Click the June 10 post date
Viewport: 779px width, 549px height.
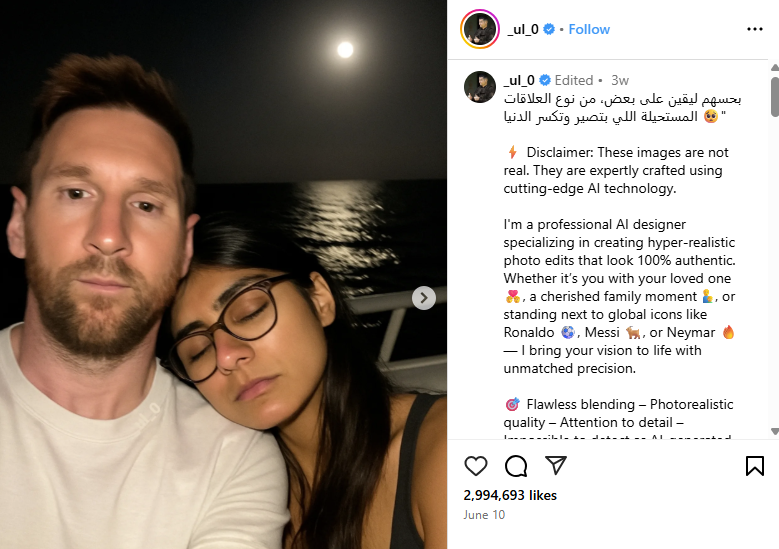(x=484, y=515)
